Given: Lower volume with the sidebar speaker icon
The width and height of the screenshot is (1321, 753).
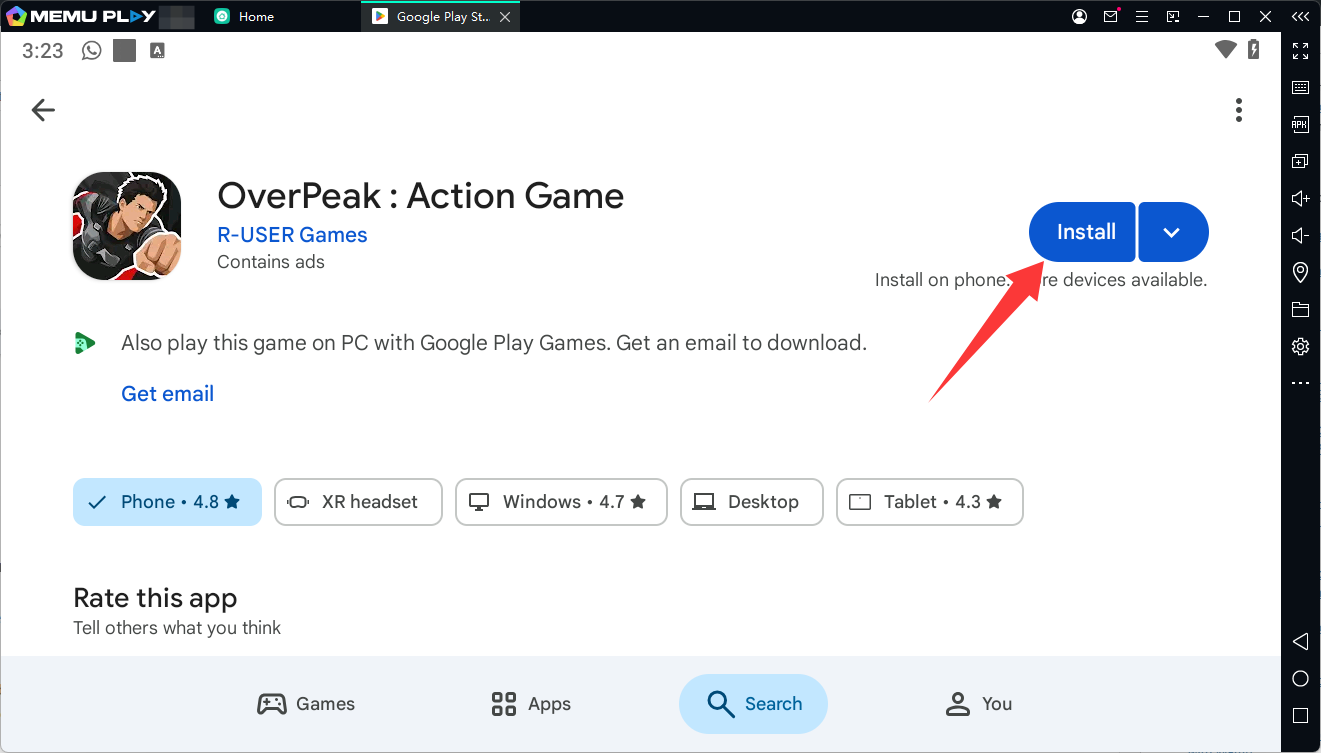Looking at the screenshot, I should [1301, 235].
